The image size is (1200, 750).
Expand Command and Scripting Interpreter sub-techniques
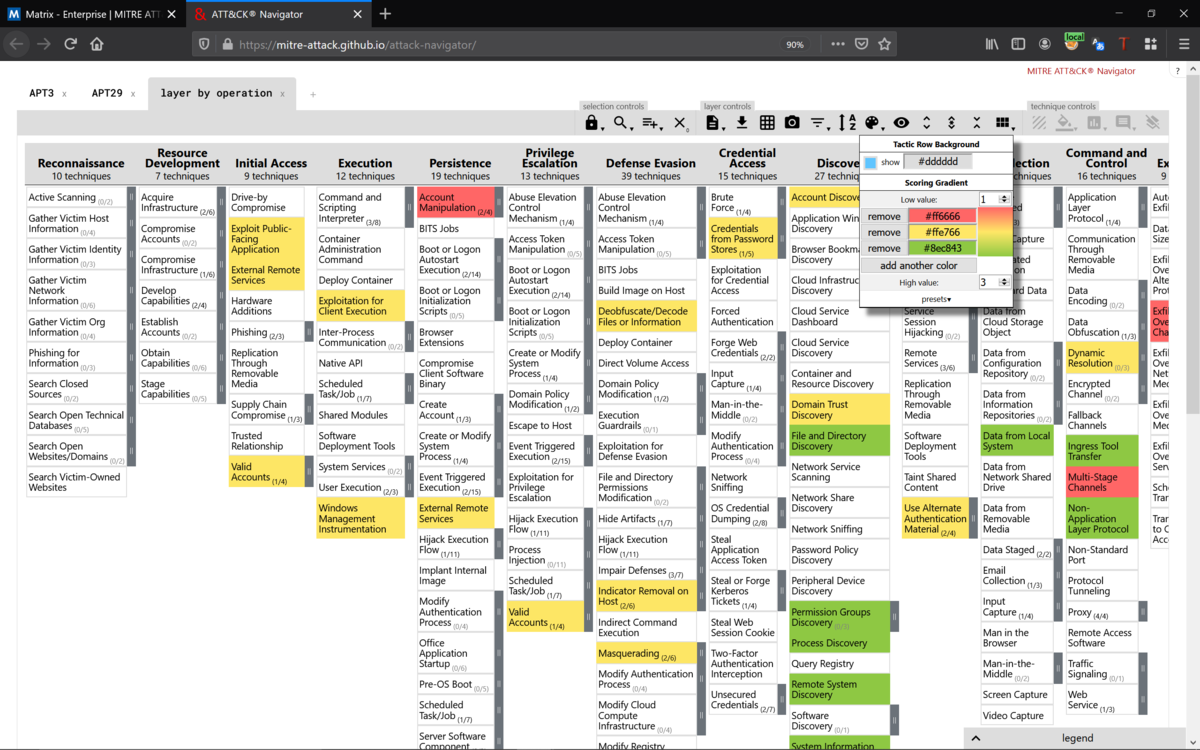409,208
